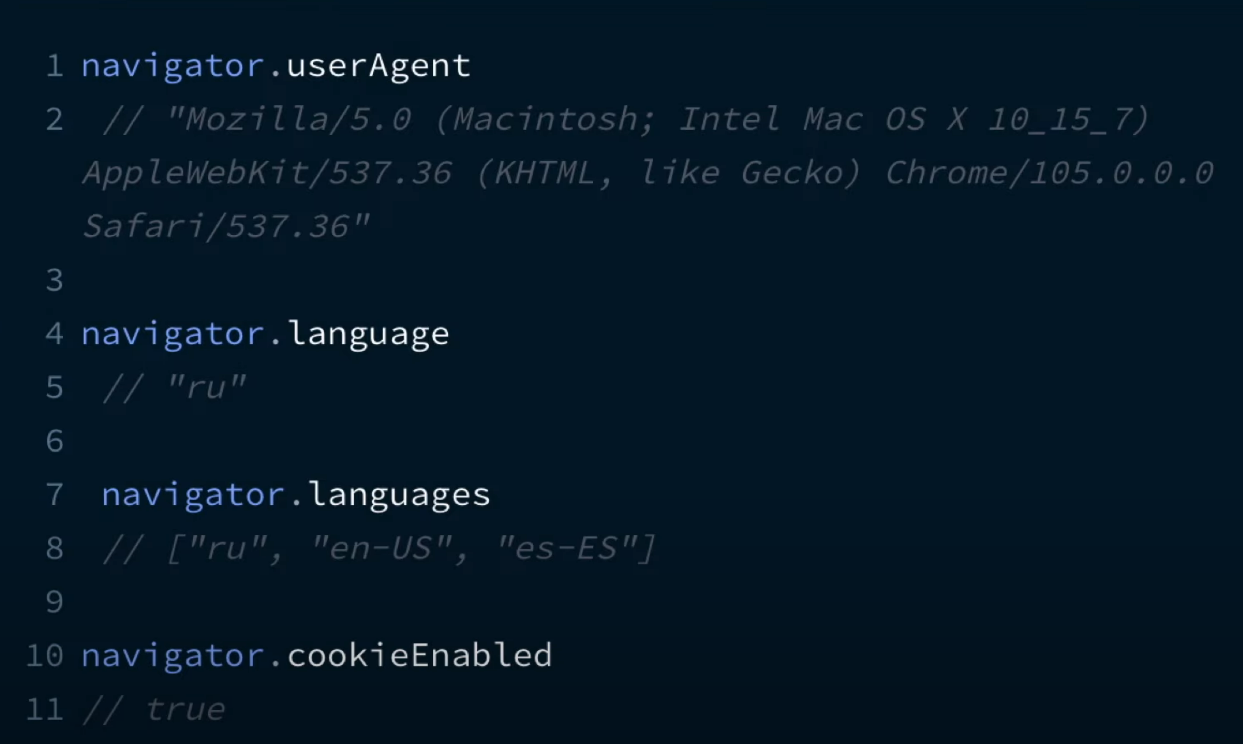The width and height of the screenshot is (1243, 744).
Task: Click the Safari/537.36 comment line
Action: [226, 227]
